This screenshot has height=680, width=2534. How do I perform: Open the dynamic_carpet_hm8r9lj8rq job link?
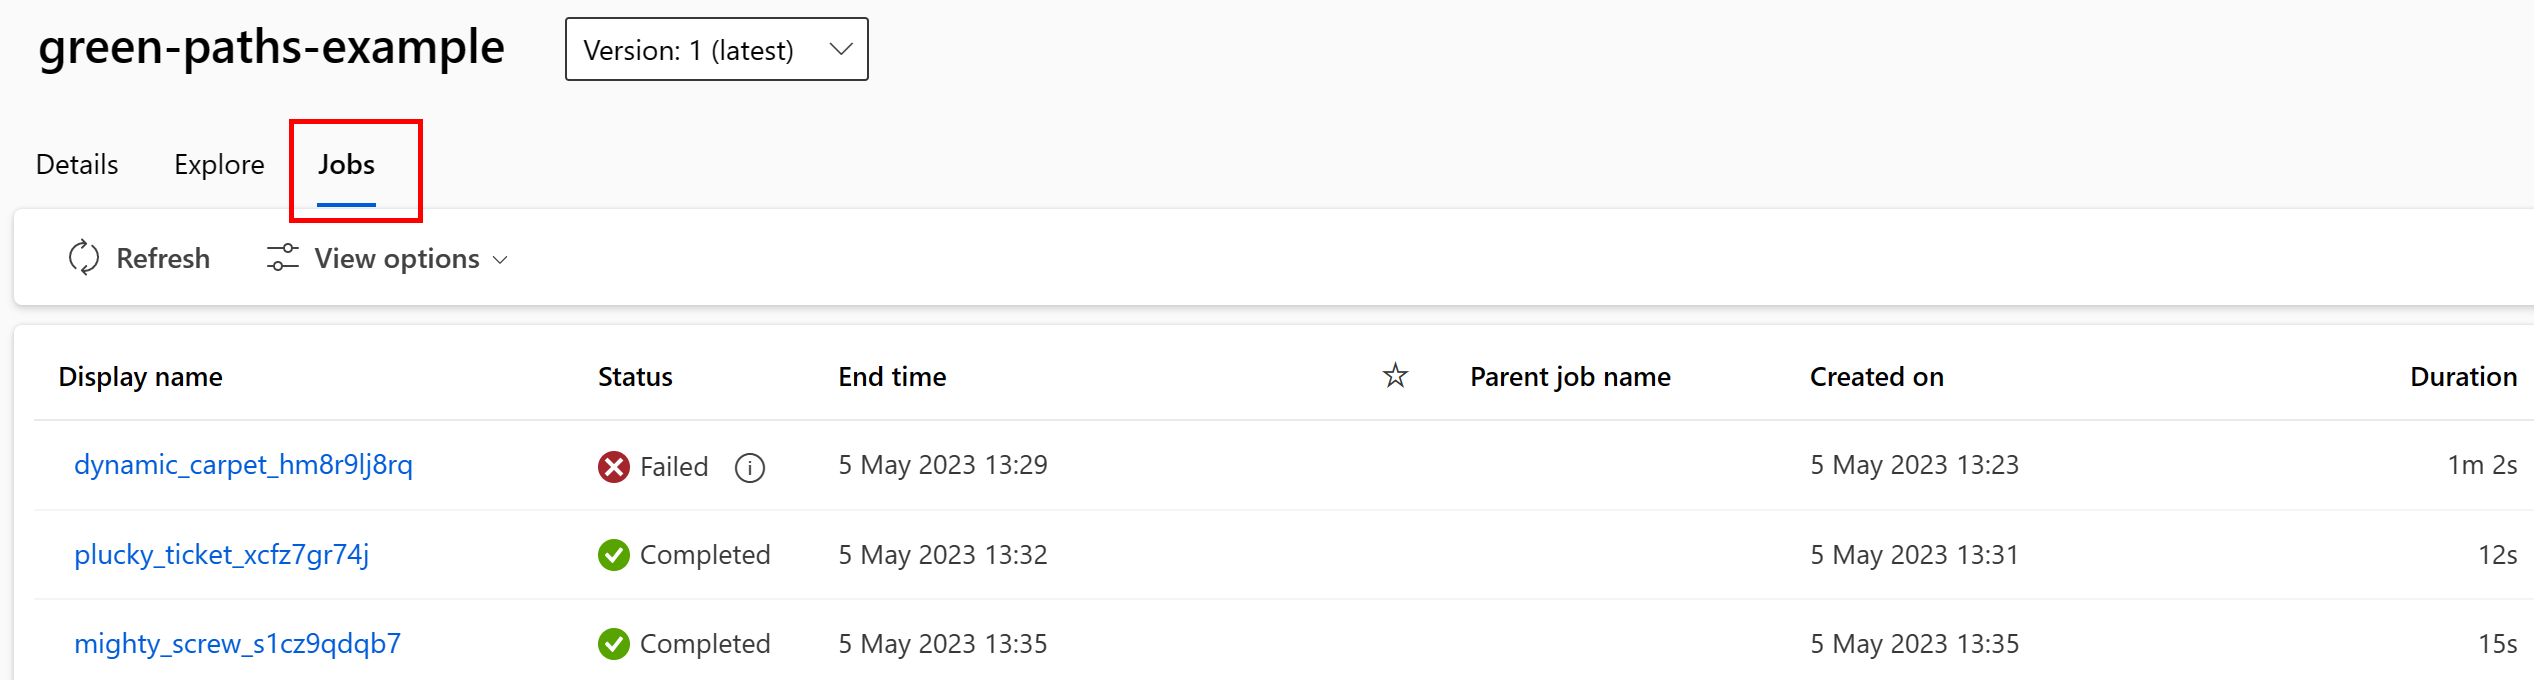[x=245, y=464]
